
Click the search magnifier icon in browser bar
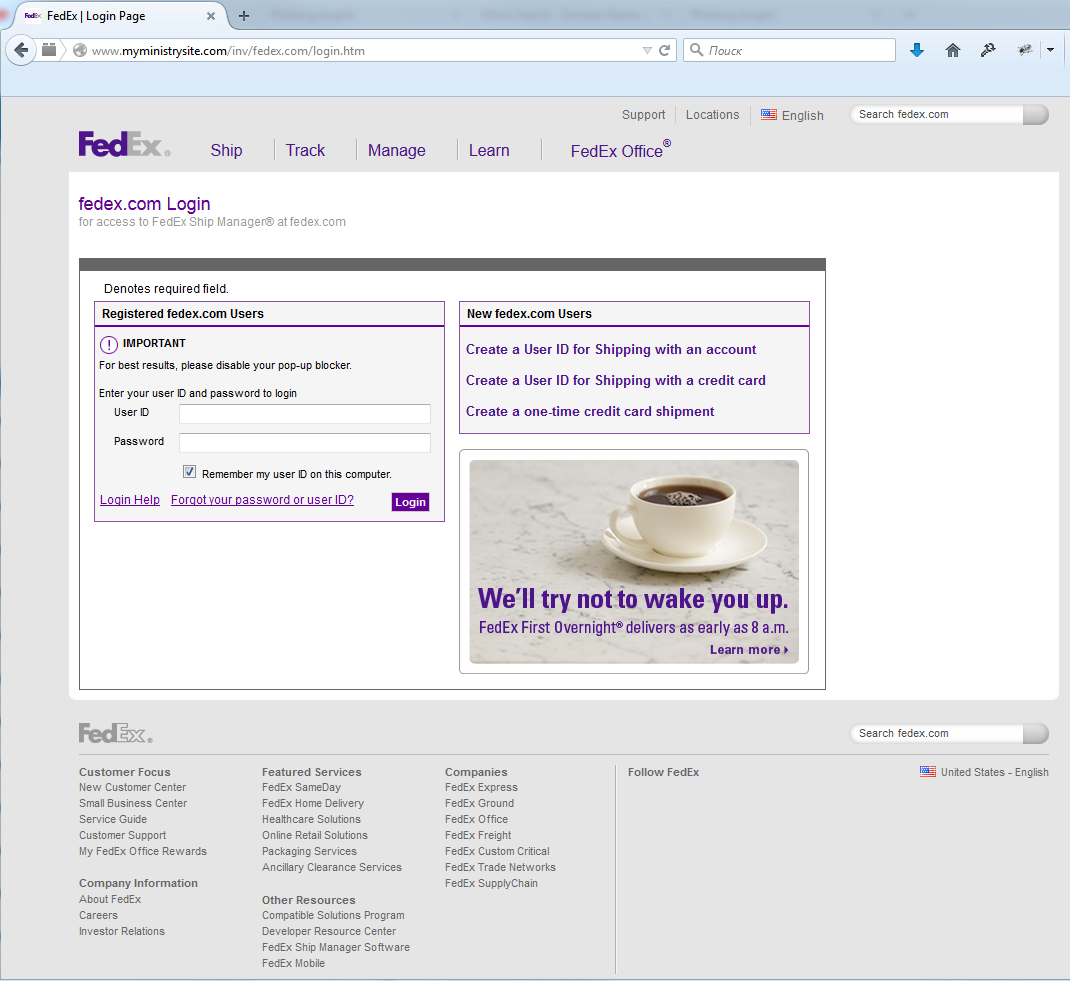click(x=696, y=50)
